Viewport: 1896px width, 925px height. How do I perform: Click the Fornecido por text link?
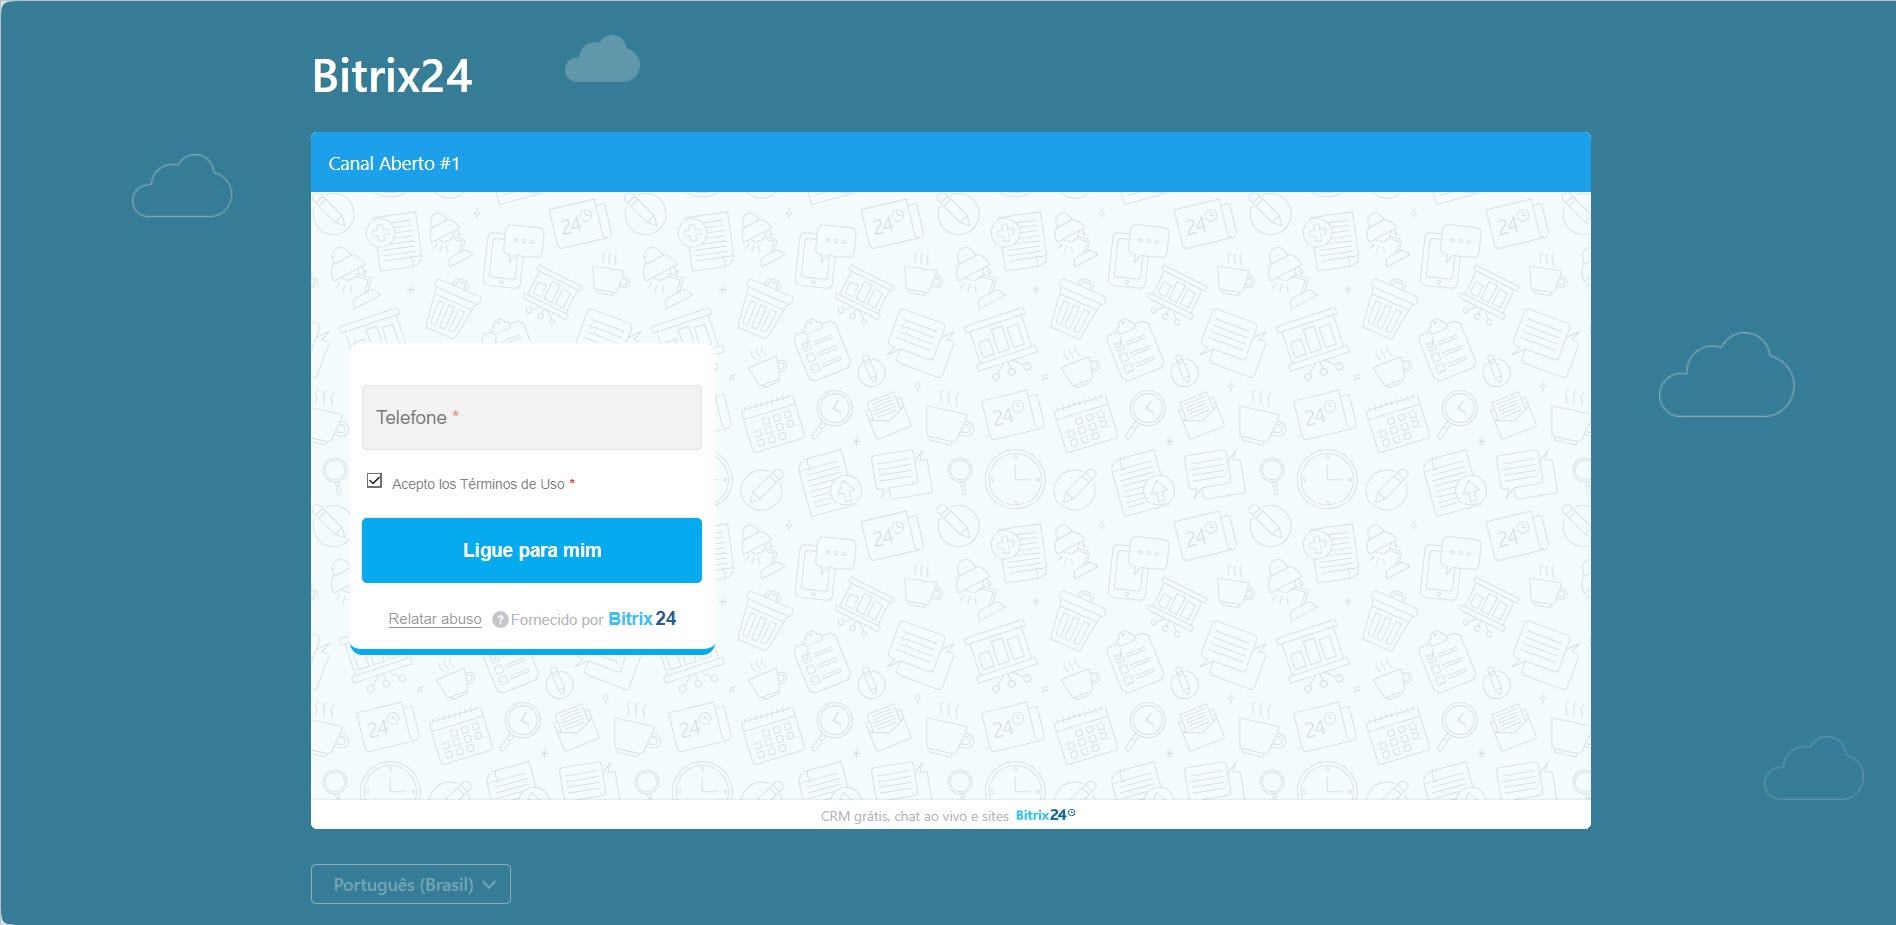pos(557,620)
